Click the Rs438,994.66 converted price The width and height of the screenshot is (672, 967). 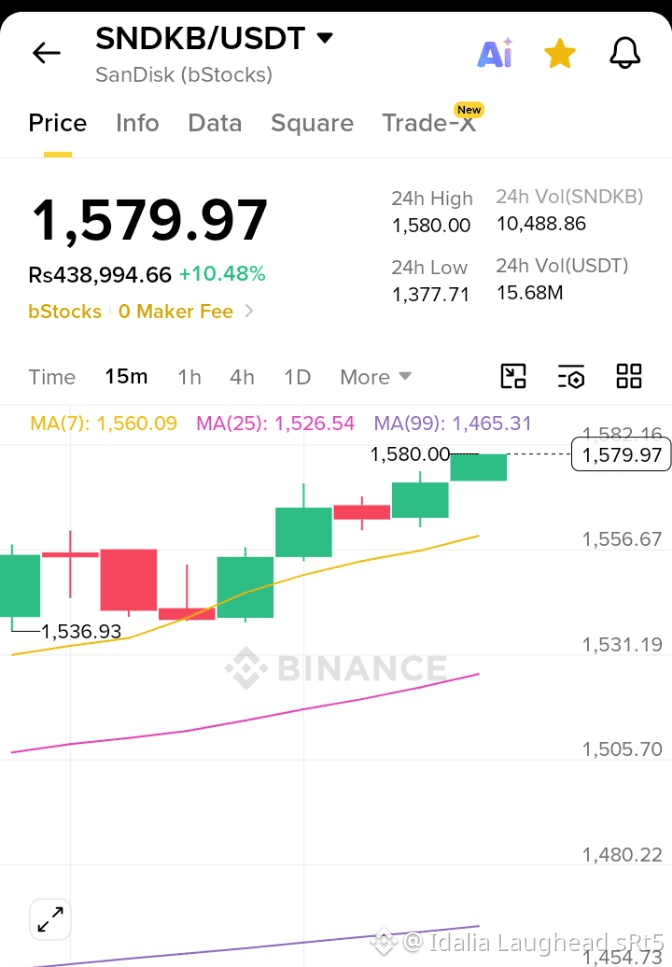(x=100, y=274)
